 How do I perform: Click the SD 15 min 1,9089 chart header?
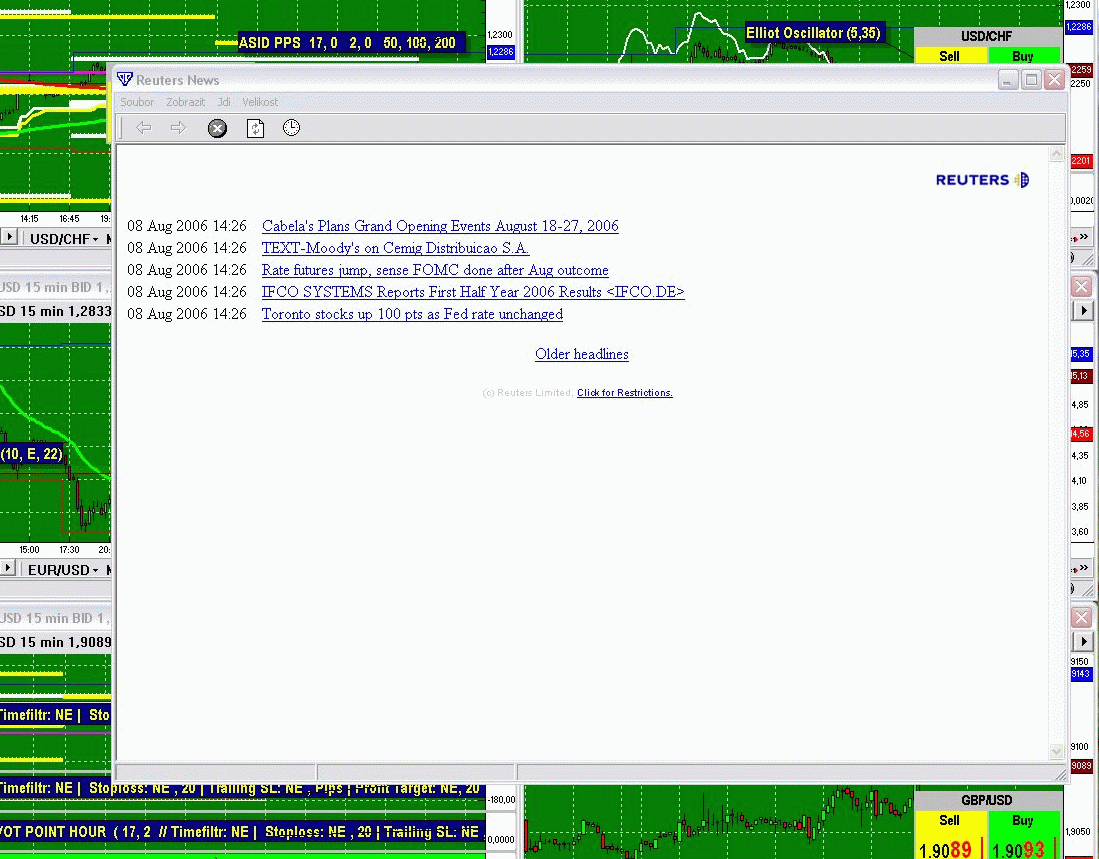(55, 642)
